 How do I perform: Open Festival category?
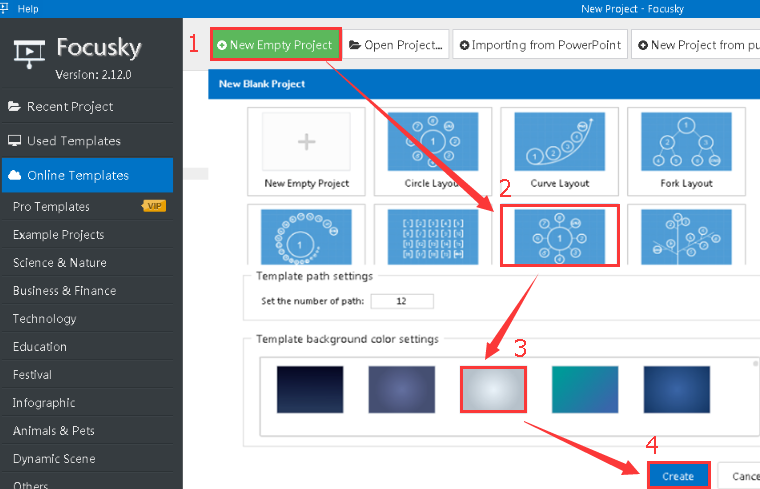87,375
